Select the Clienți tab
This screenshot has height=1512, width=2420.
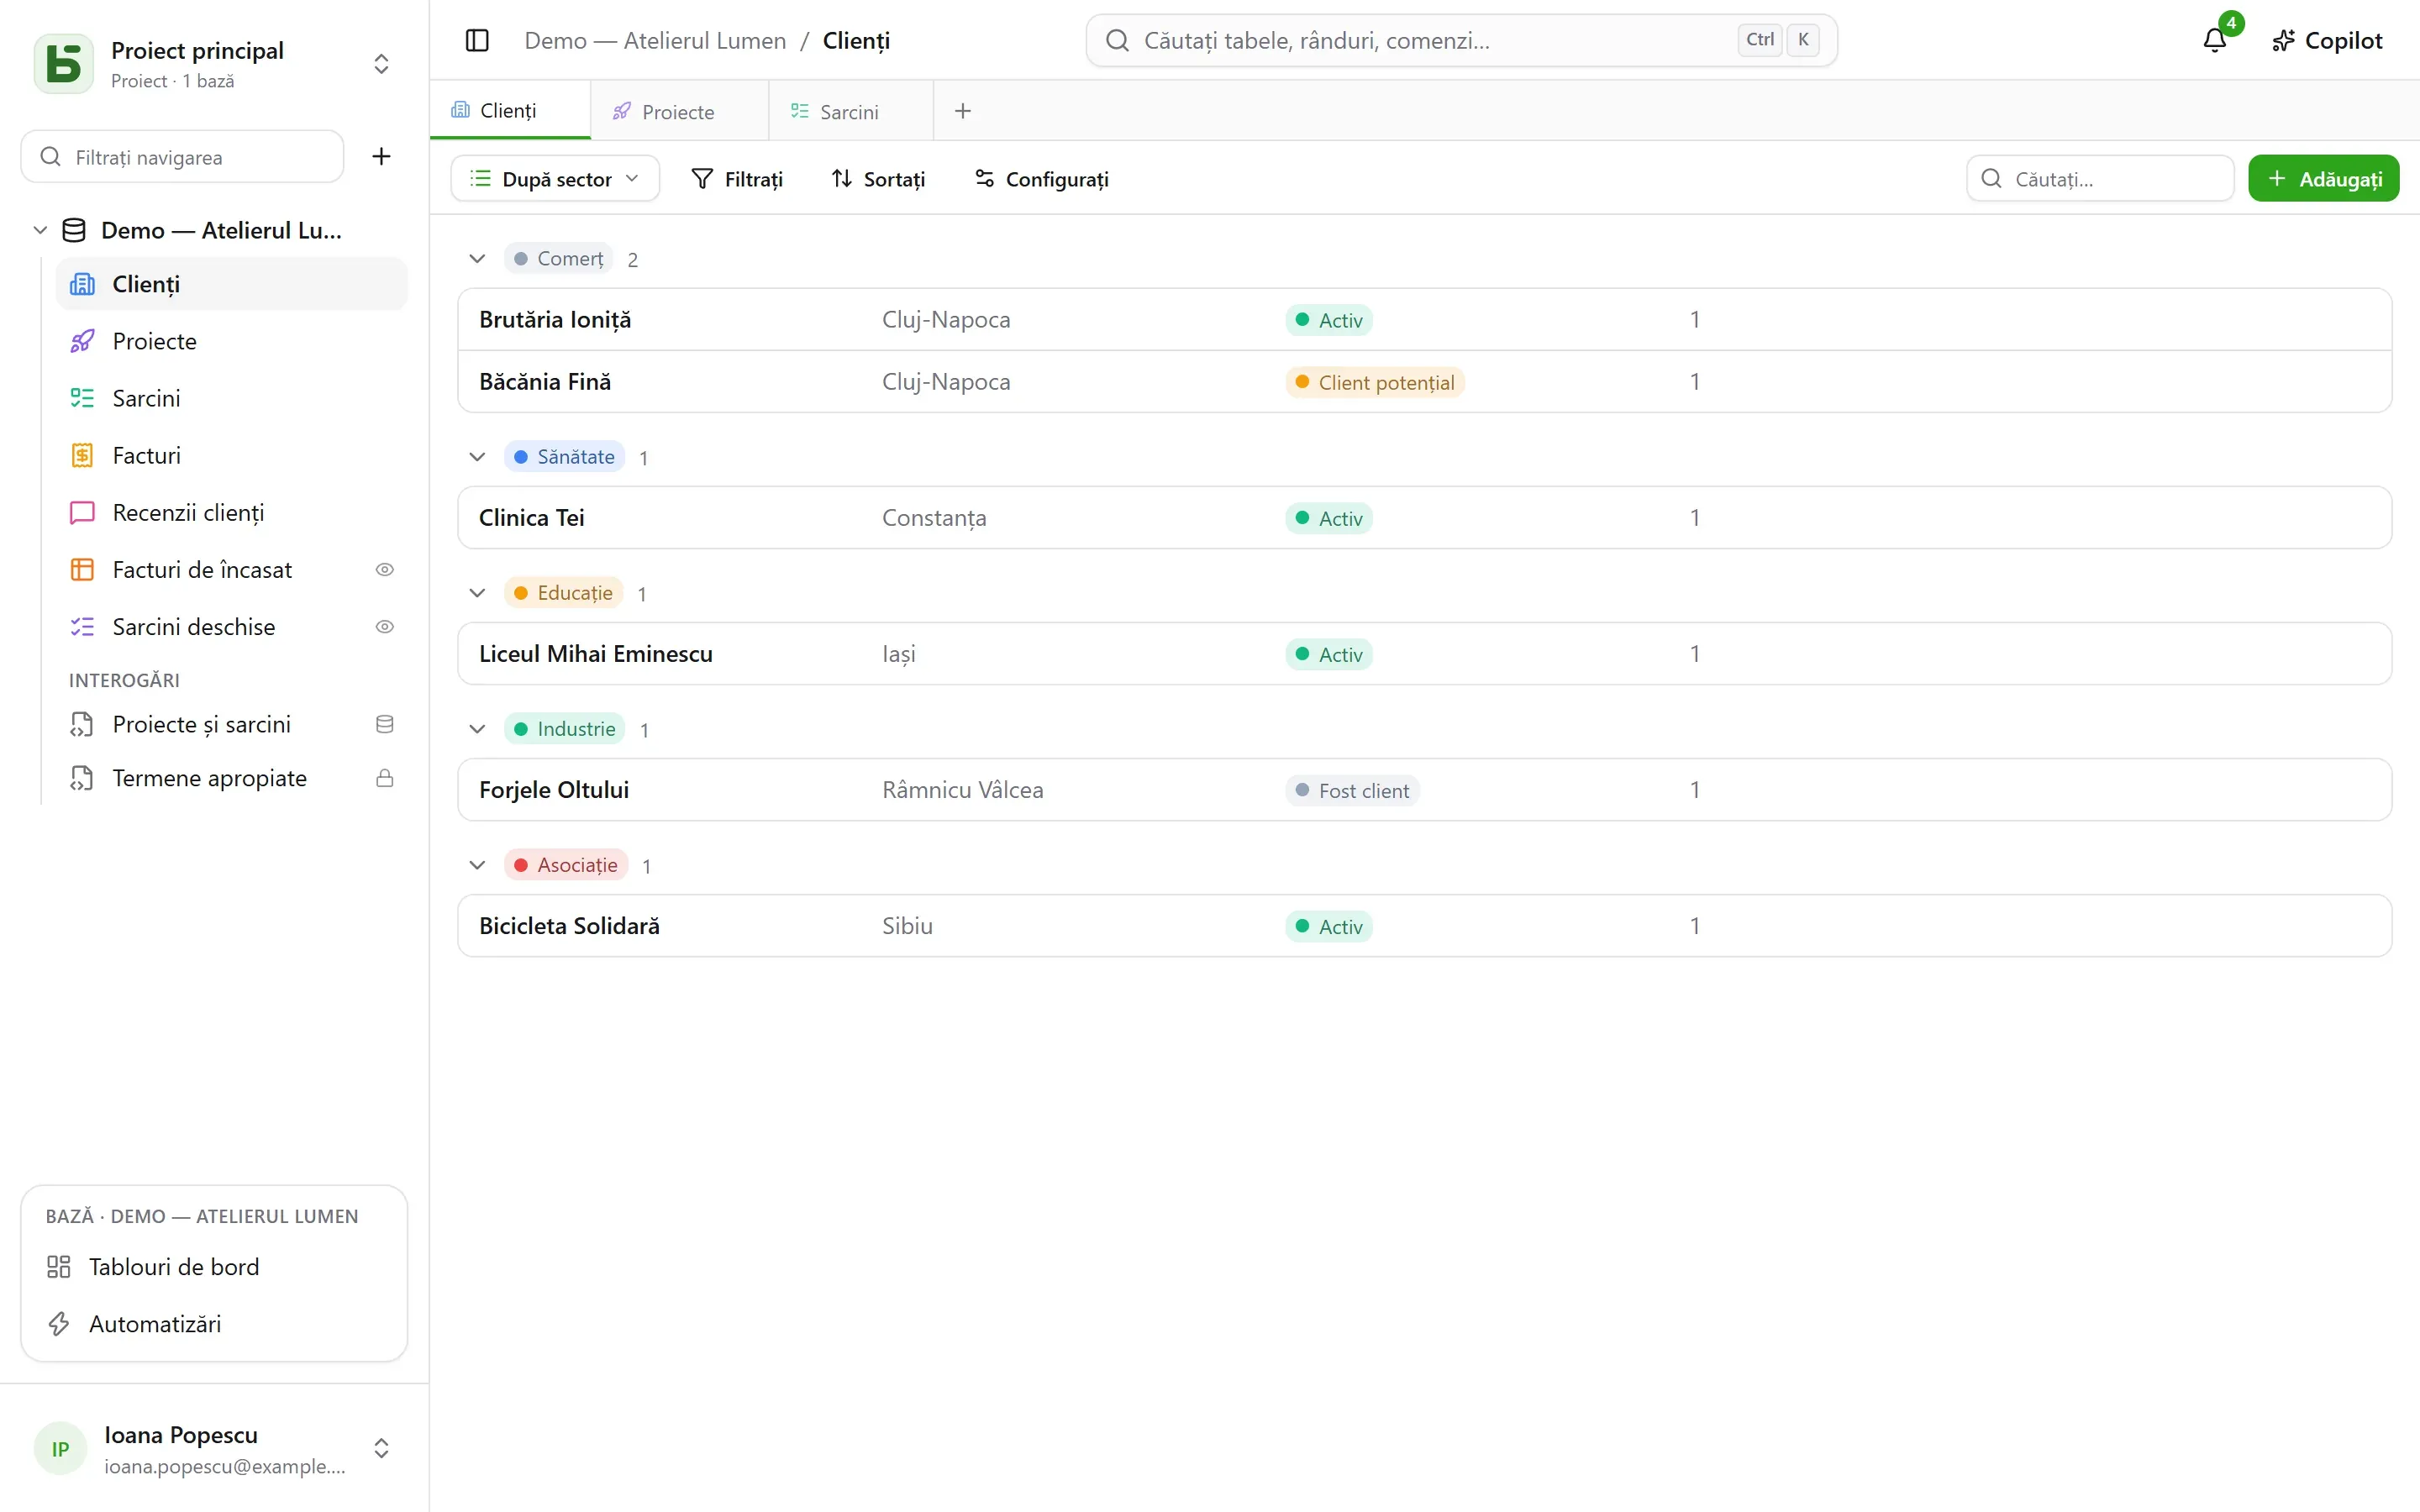point(510,110)
